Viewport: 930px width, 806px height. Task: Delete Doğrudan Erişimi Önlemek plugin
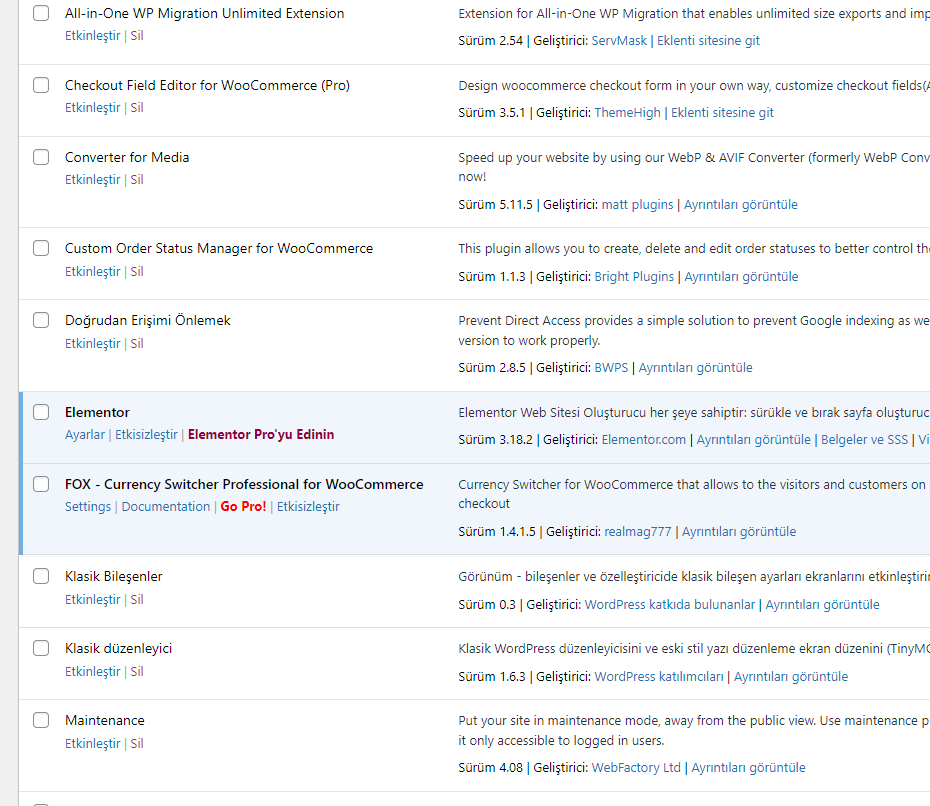(137, 343)
